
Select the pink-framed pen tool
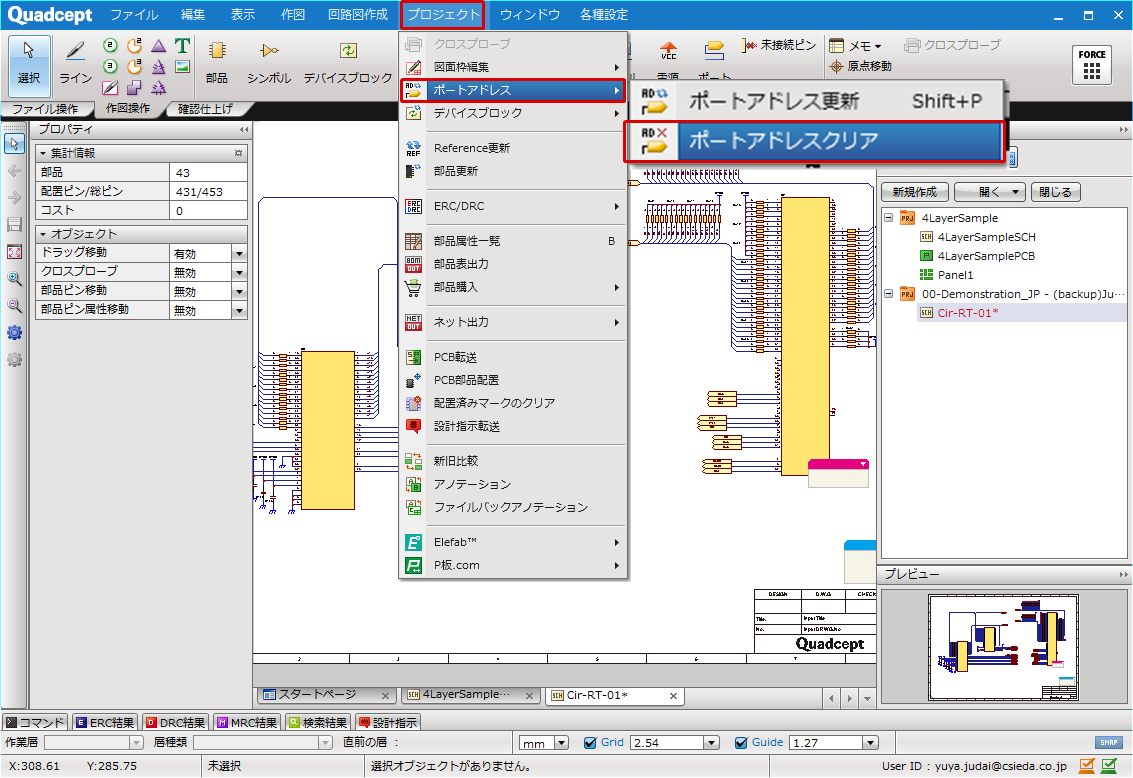click(x=110, y=87)
